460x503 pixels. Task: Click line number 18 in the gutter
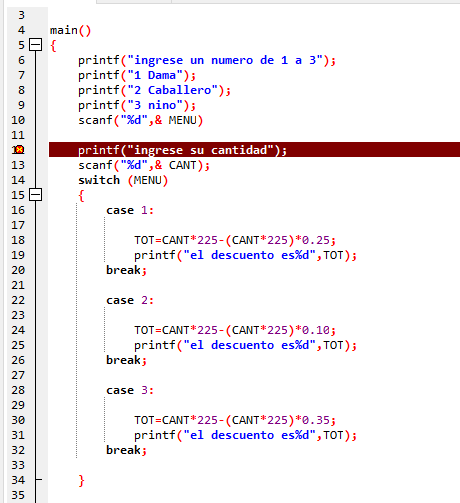(18, 240)
